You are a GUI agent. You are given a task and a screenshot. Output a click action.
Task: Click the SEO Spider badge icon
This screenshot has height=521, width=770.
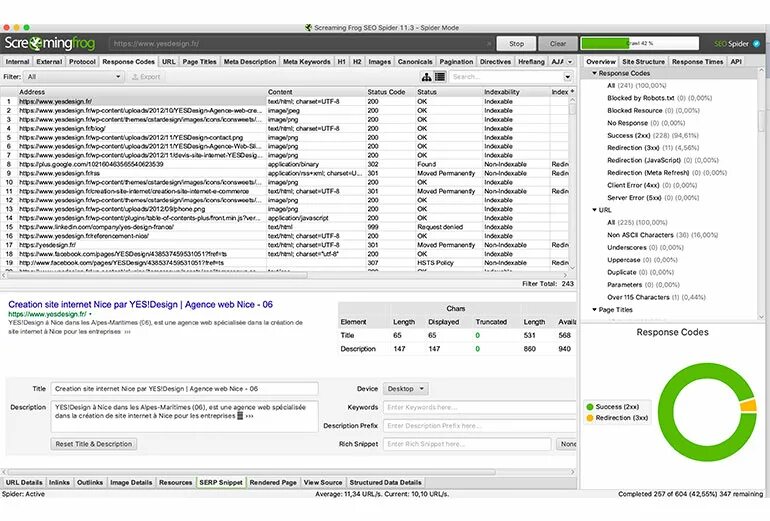click(x=756, y=44)
